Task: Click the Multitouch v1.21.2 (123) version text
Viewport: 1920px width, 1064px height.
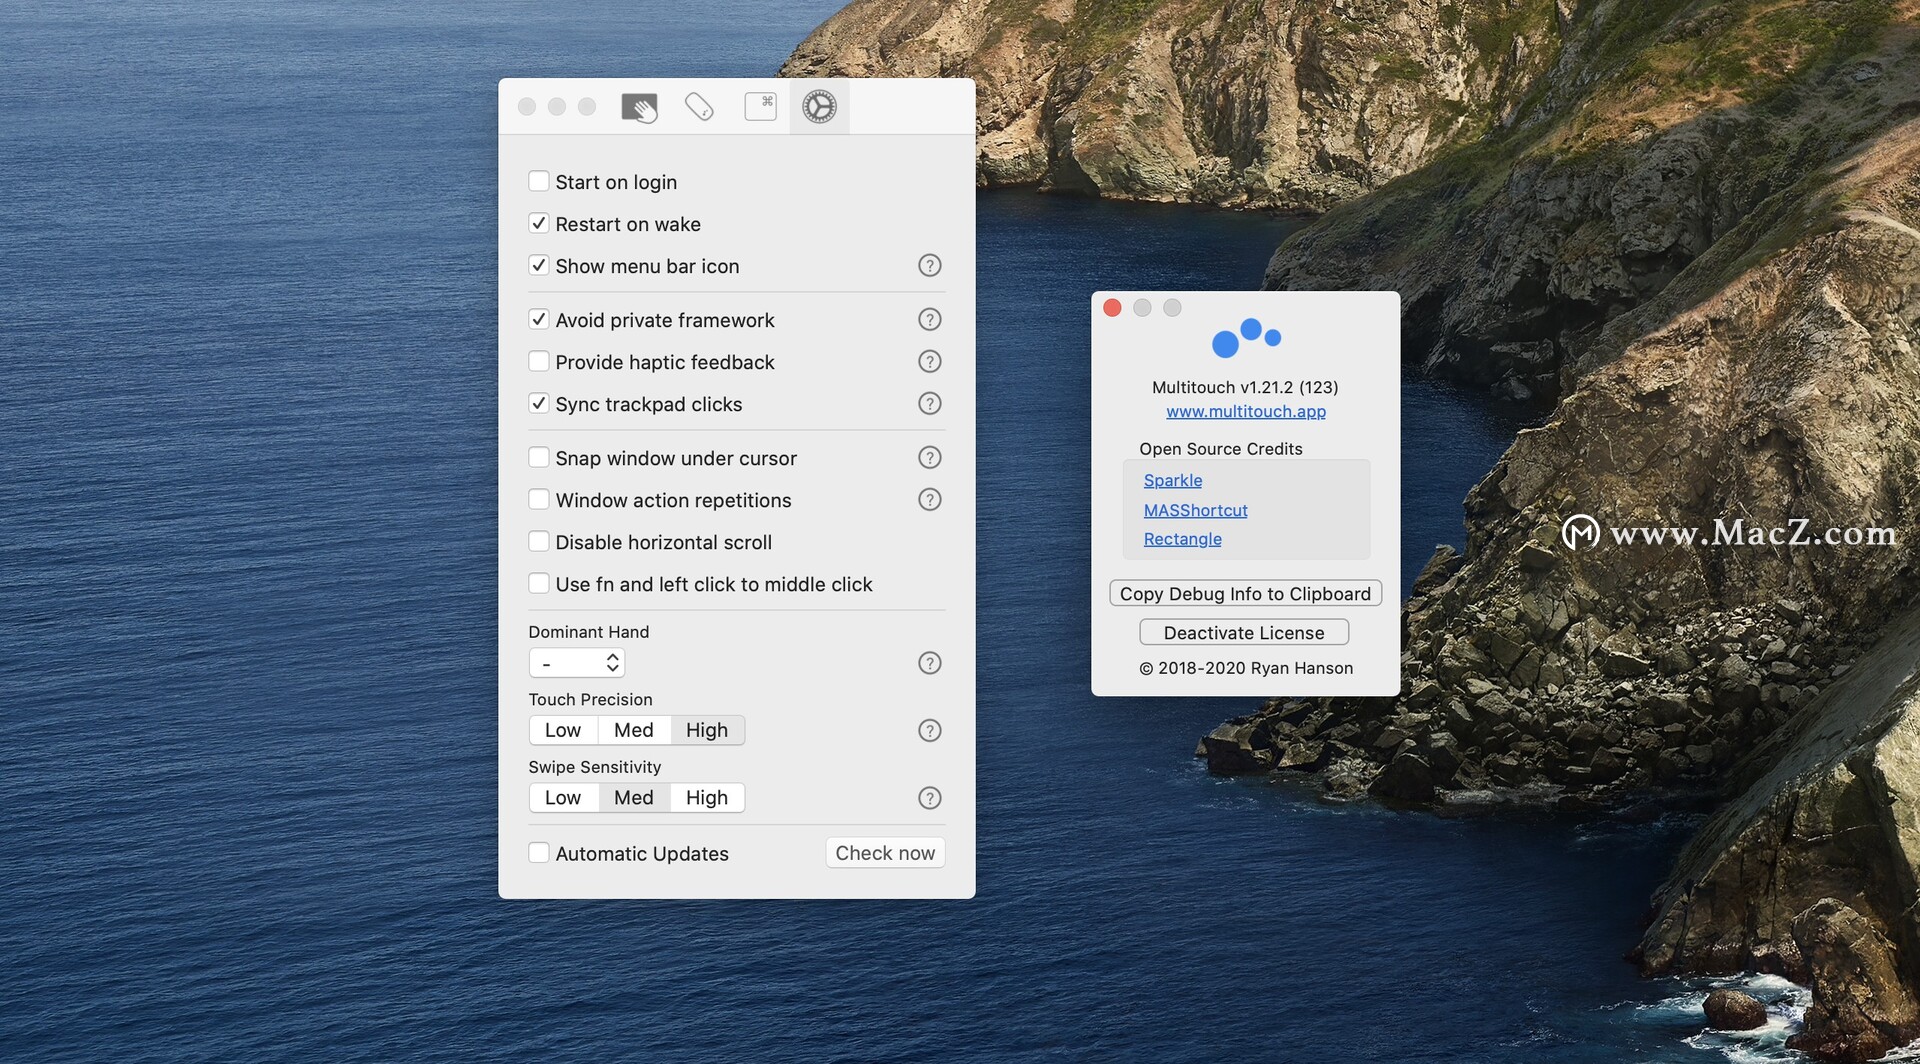Action: coord(1245,387)
